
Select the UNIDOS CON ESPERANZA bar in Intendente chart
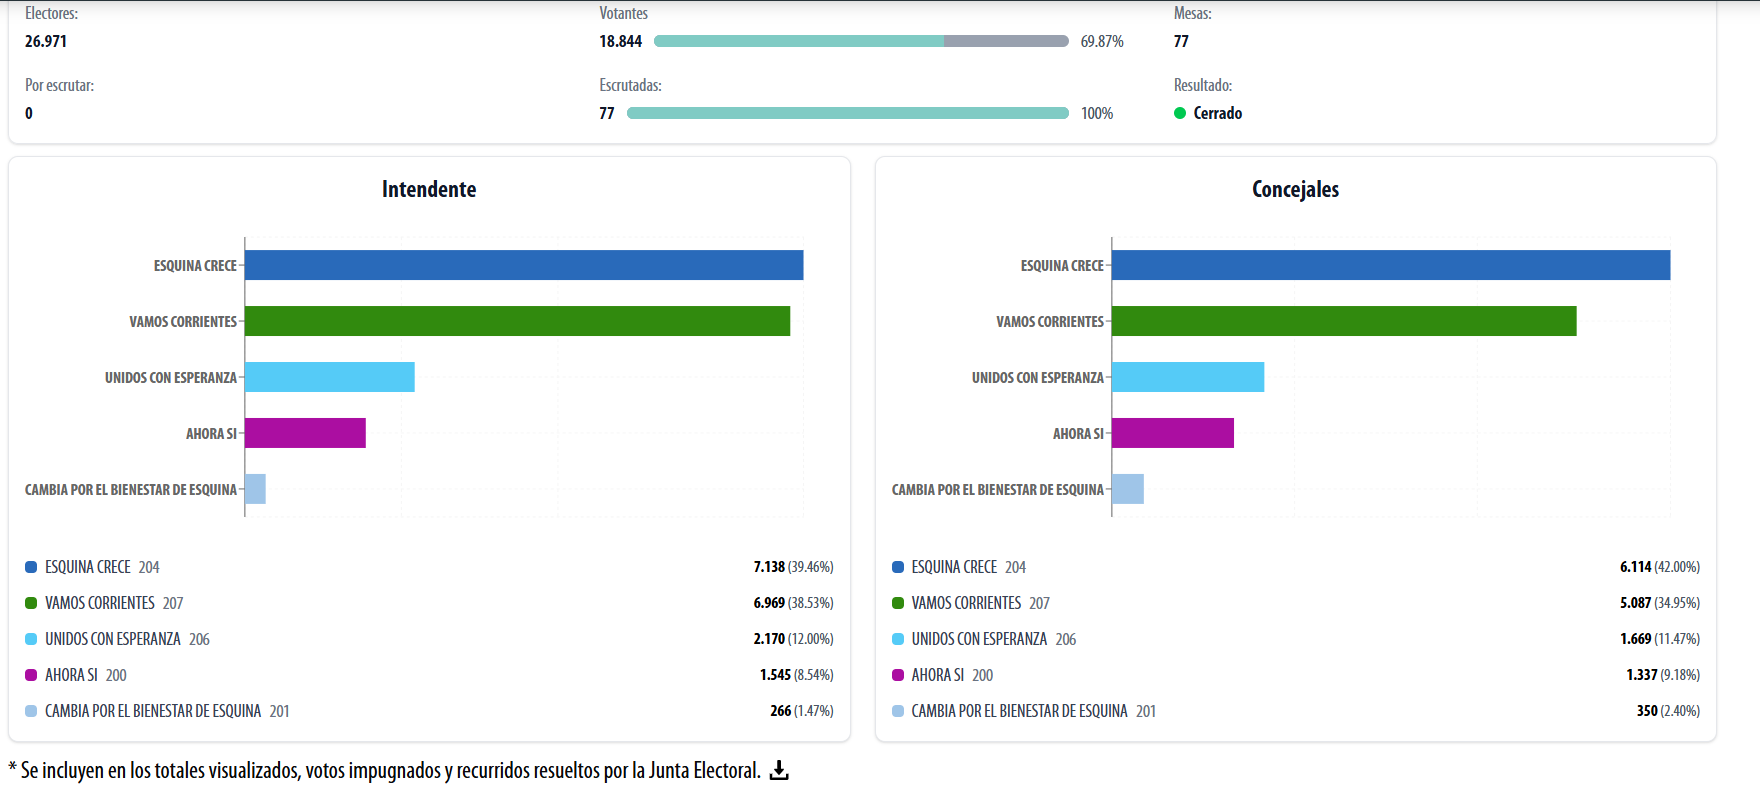(329, 377)
